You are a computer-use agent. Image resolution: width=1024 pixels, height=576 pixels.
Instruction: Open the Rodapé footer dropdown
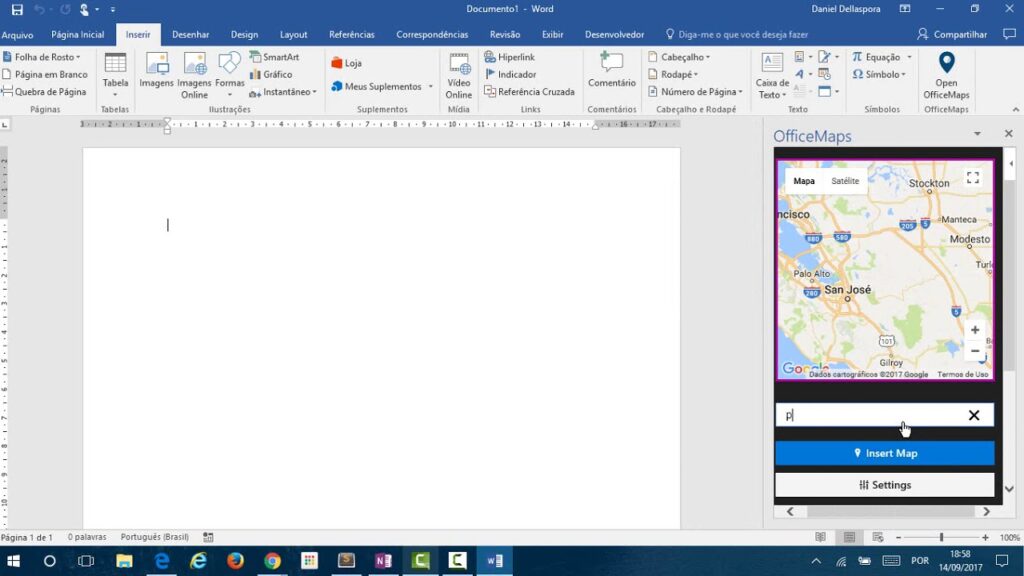point(673,74)
